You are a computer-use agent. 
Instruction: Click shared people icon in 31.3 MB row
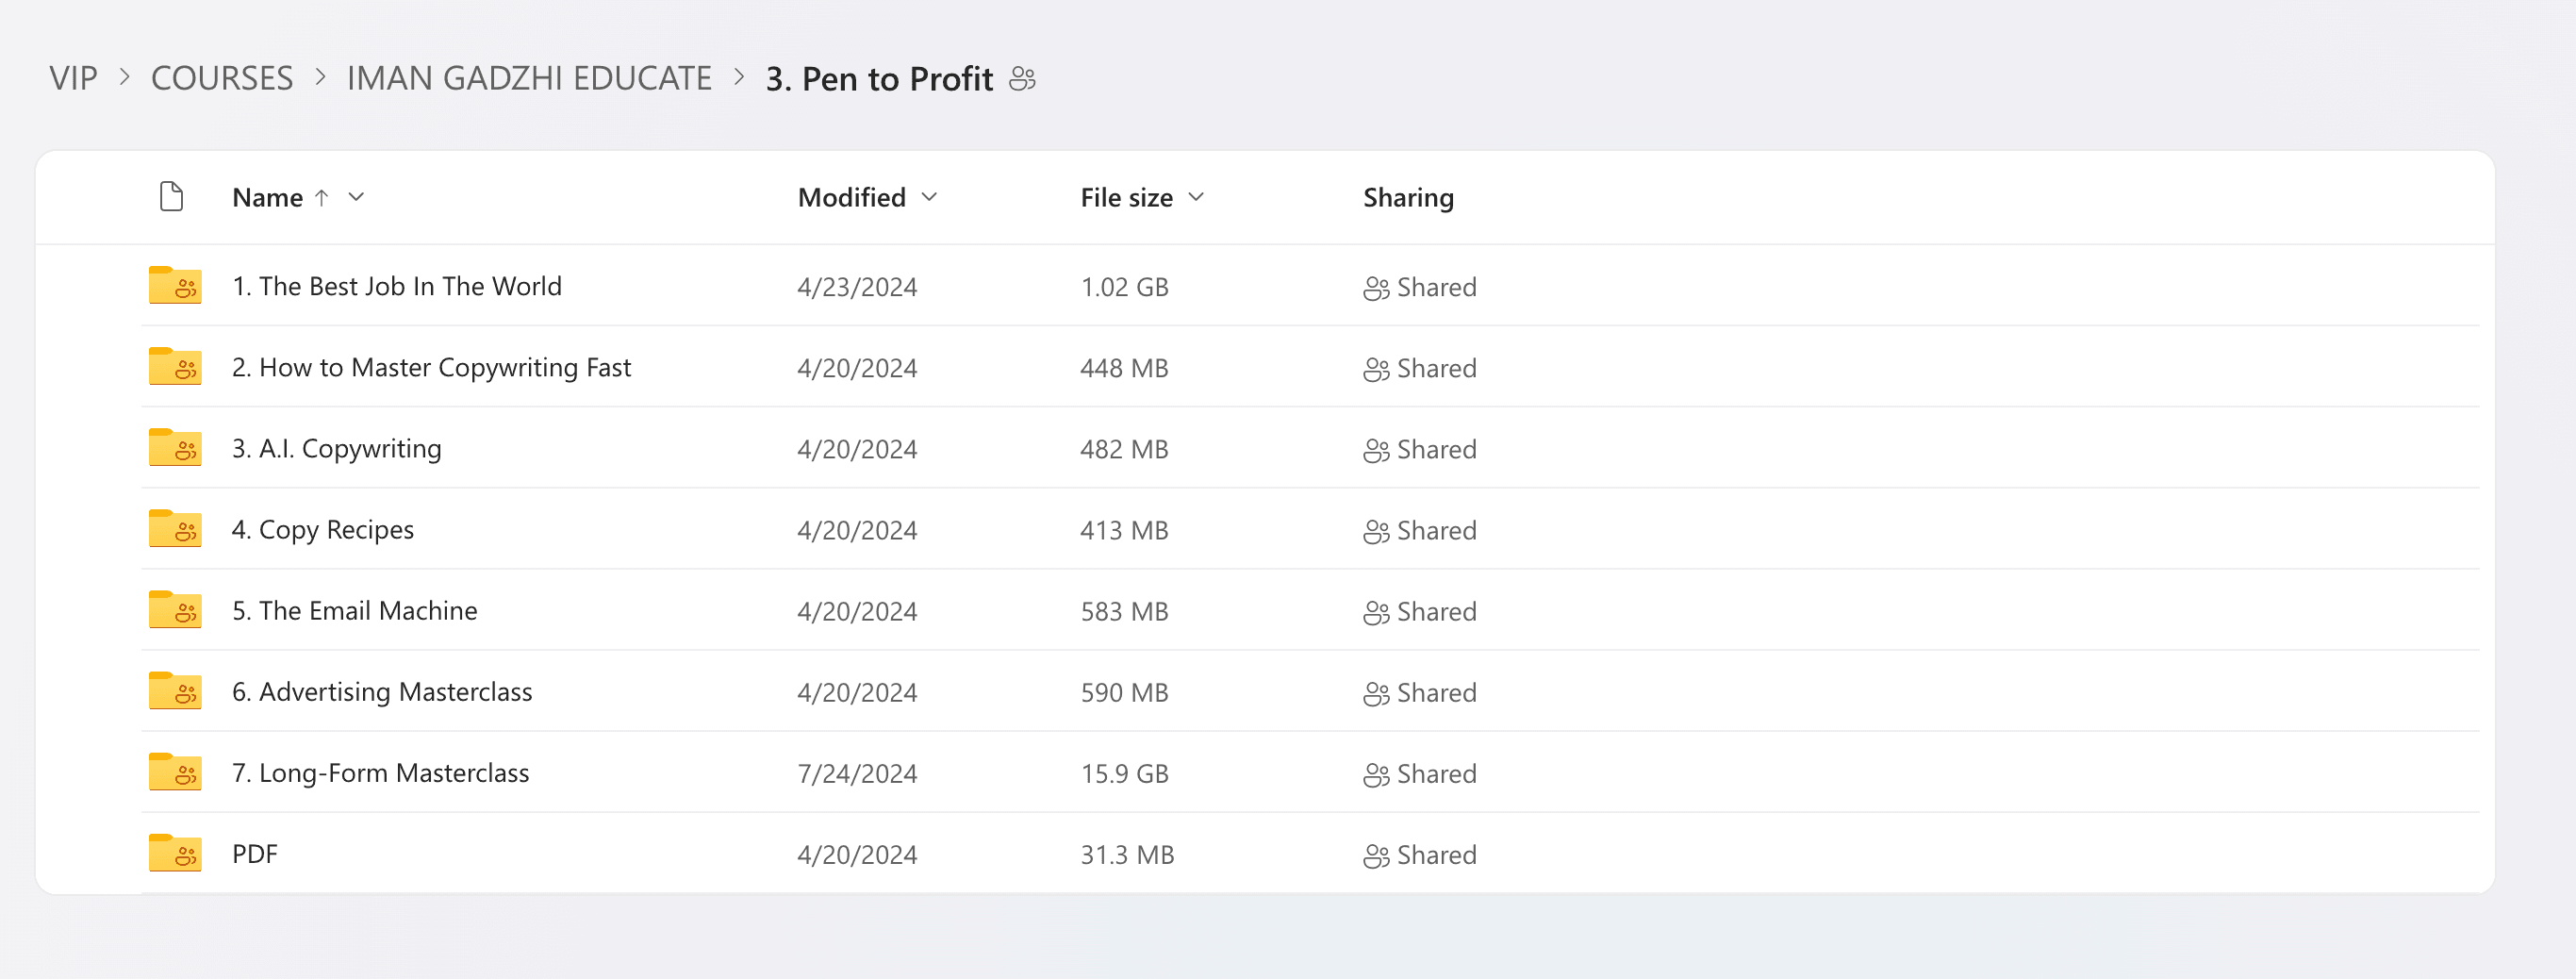pos(1376,855)
